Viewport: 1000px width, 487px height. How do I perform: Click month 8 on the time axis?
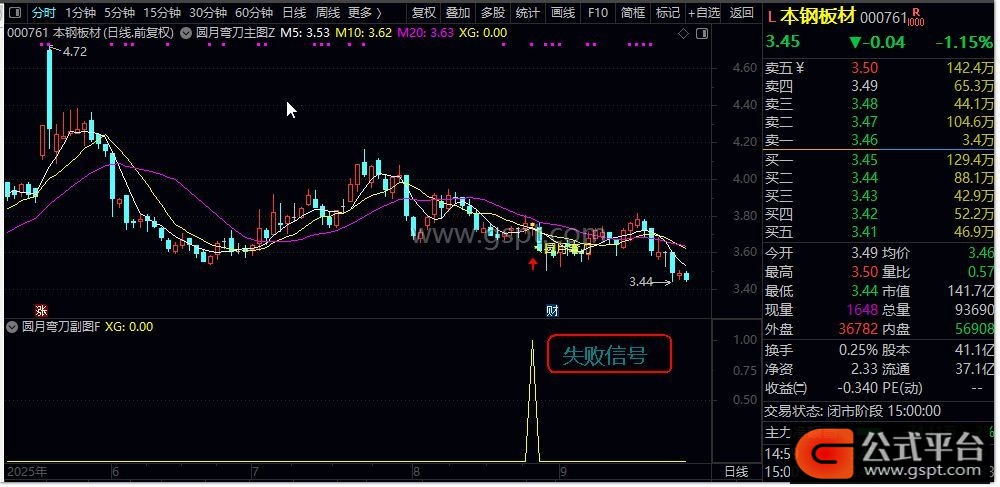pos(416,472)
